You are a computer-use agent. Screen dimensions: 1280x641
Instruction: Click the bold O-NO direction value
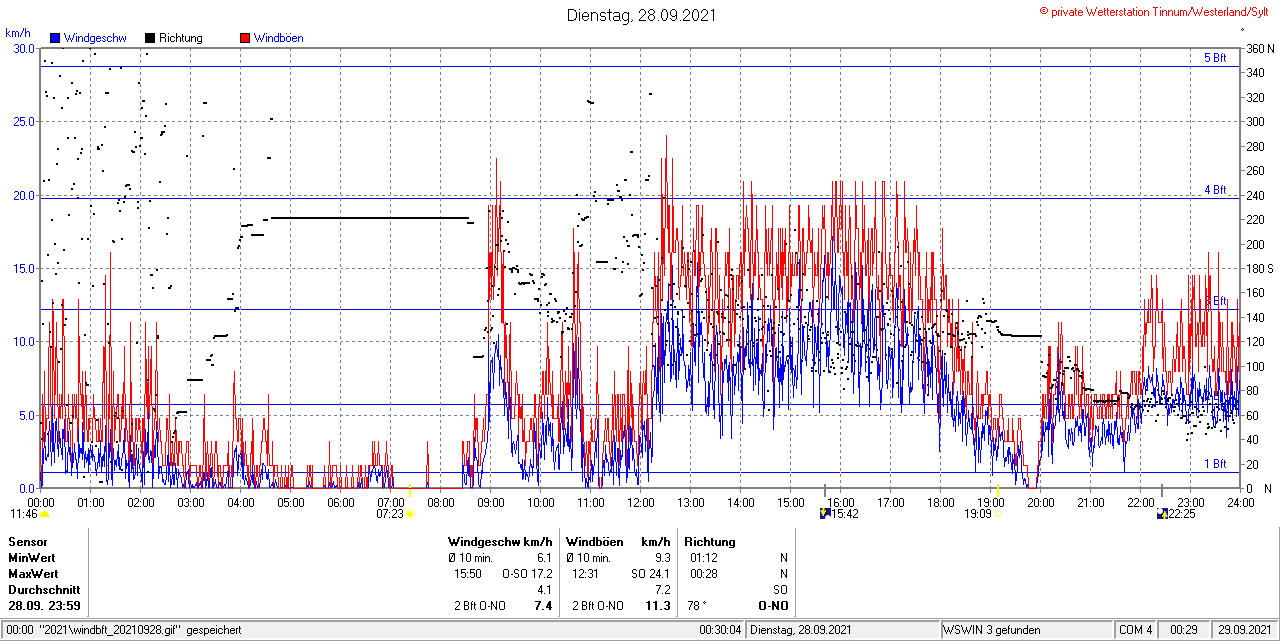coord(772,606)
